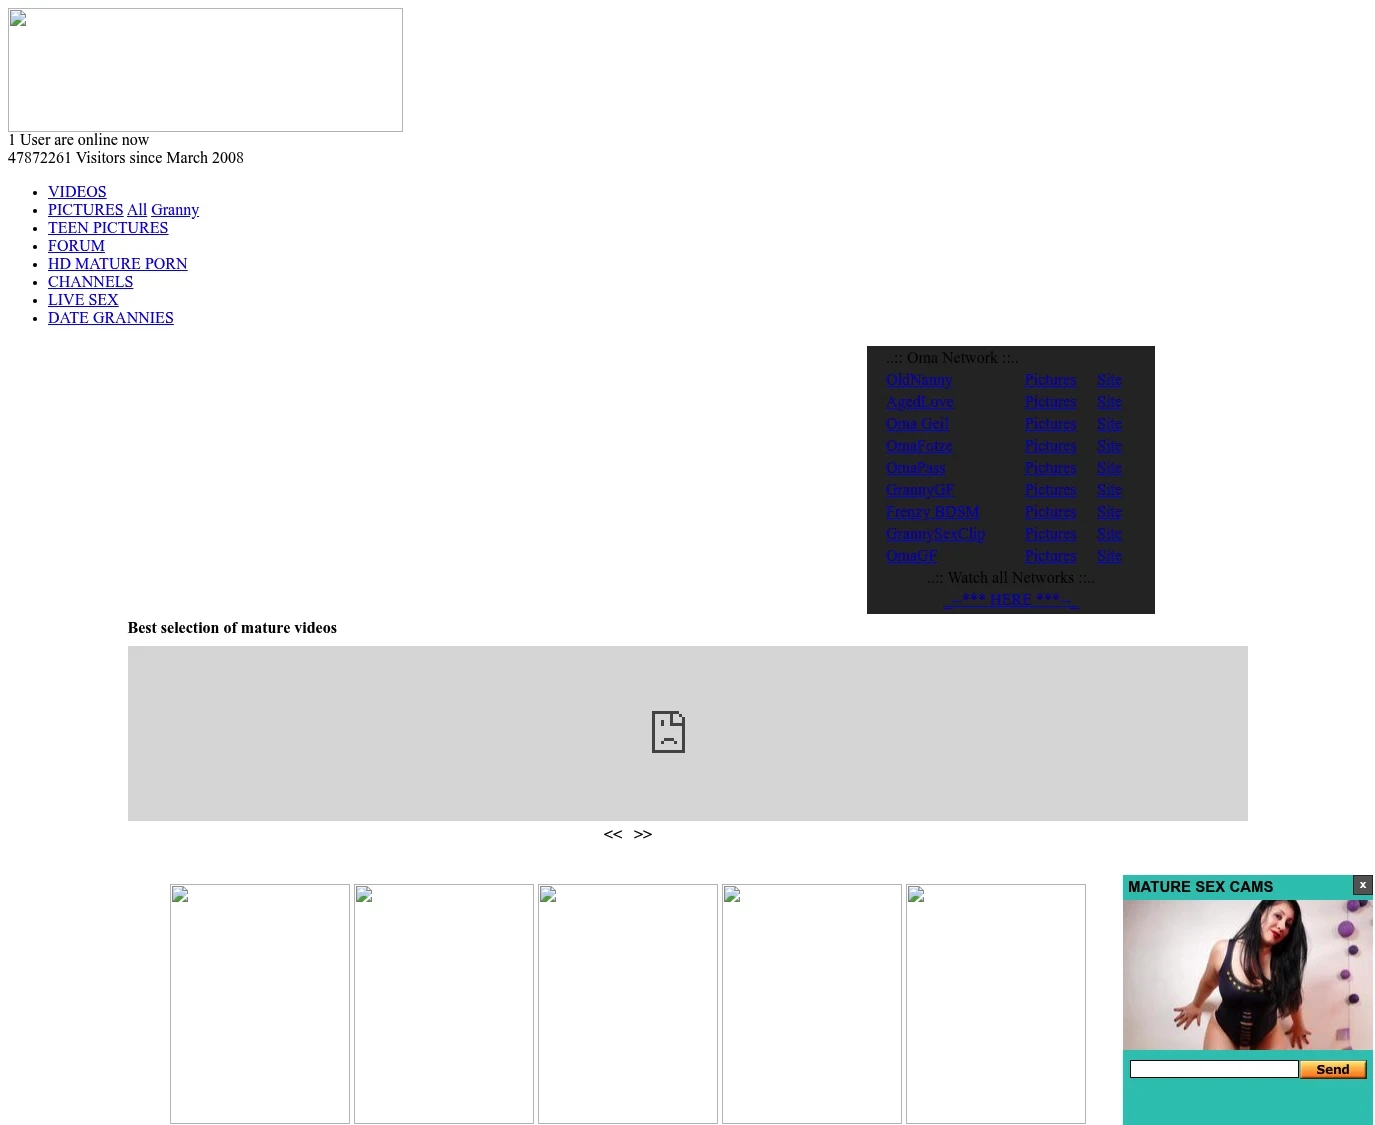This screenshot has height=1125, width=1375.
Task: Open the Frenzy BDSM network link
Action: click(933, 512)
